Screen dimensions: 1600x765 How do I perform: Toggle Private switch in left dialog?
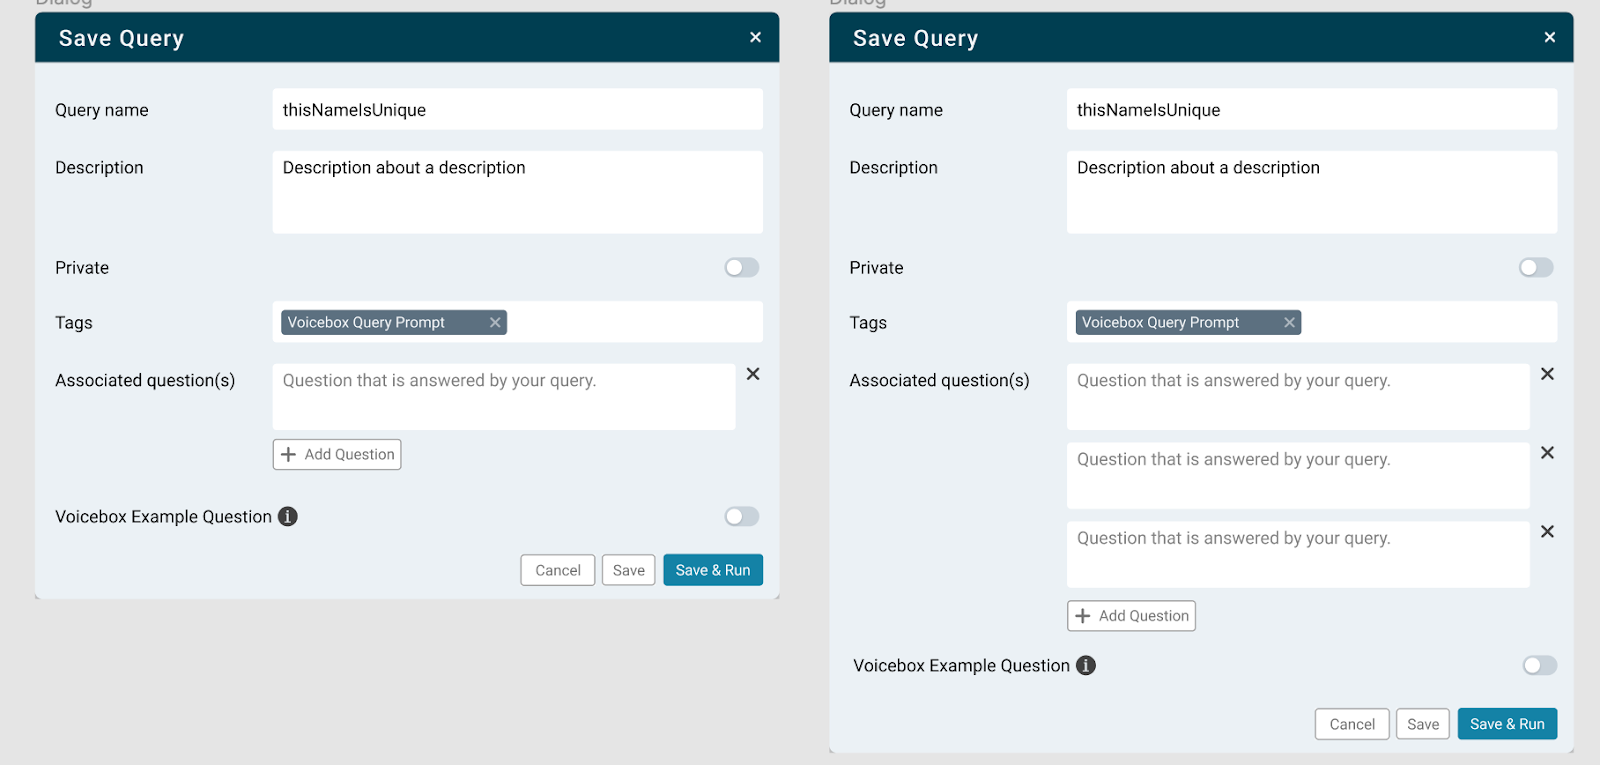pyautogui.click(x=742, y=267)
